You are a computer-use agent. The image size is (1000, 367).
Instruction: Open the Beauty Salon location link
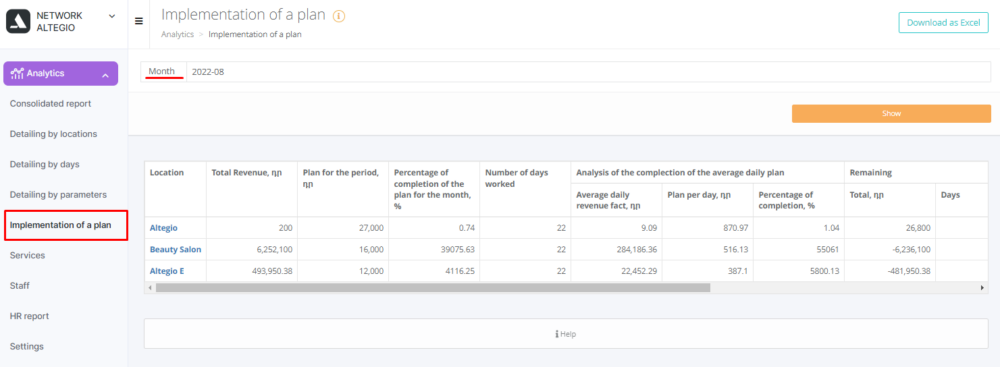[175, 250]
